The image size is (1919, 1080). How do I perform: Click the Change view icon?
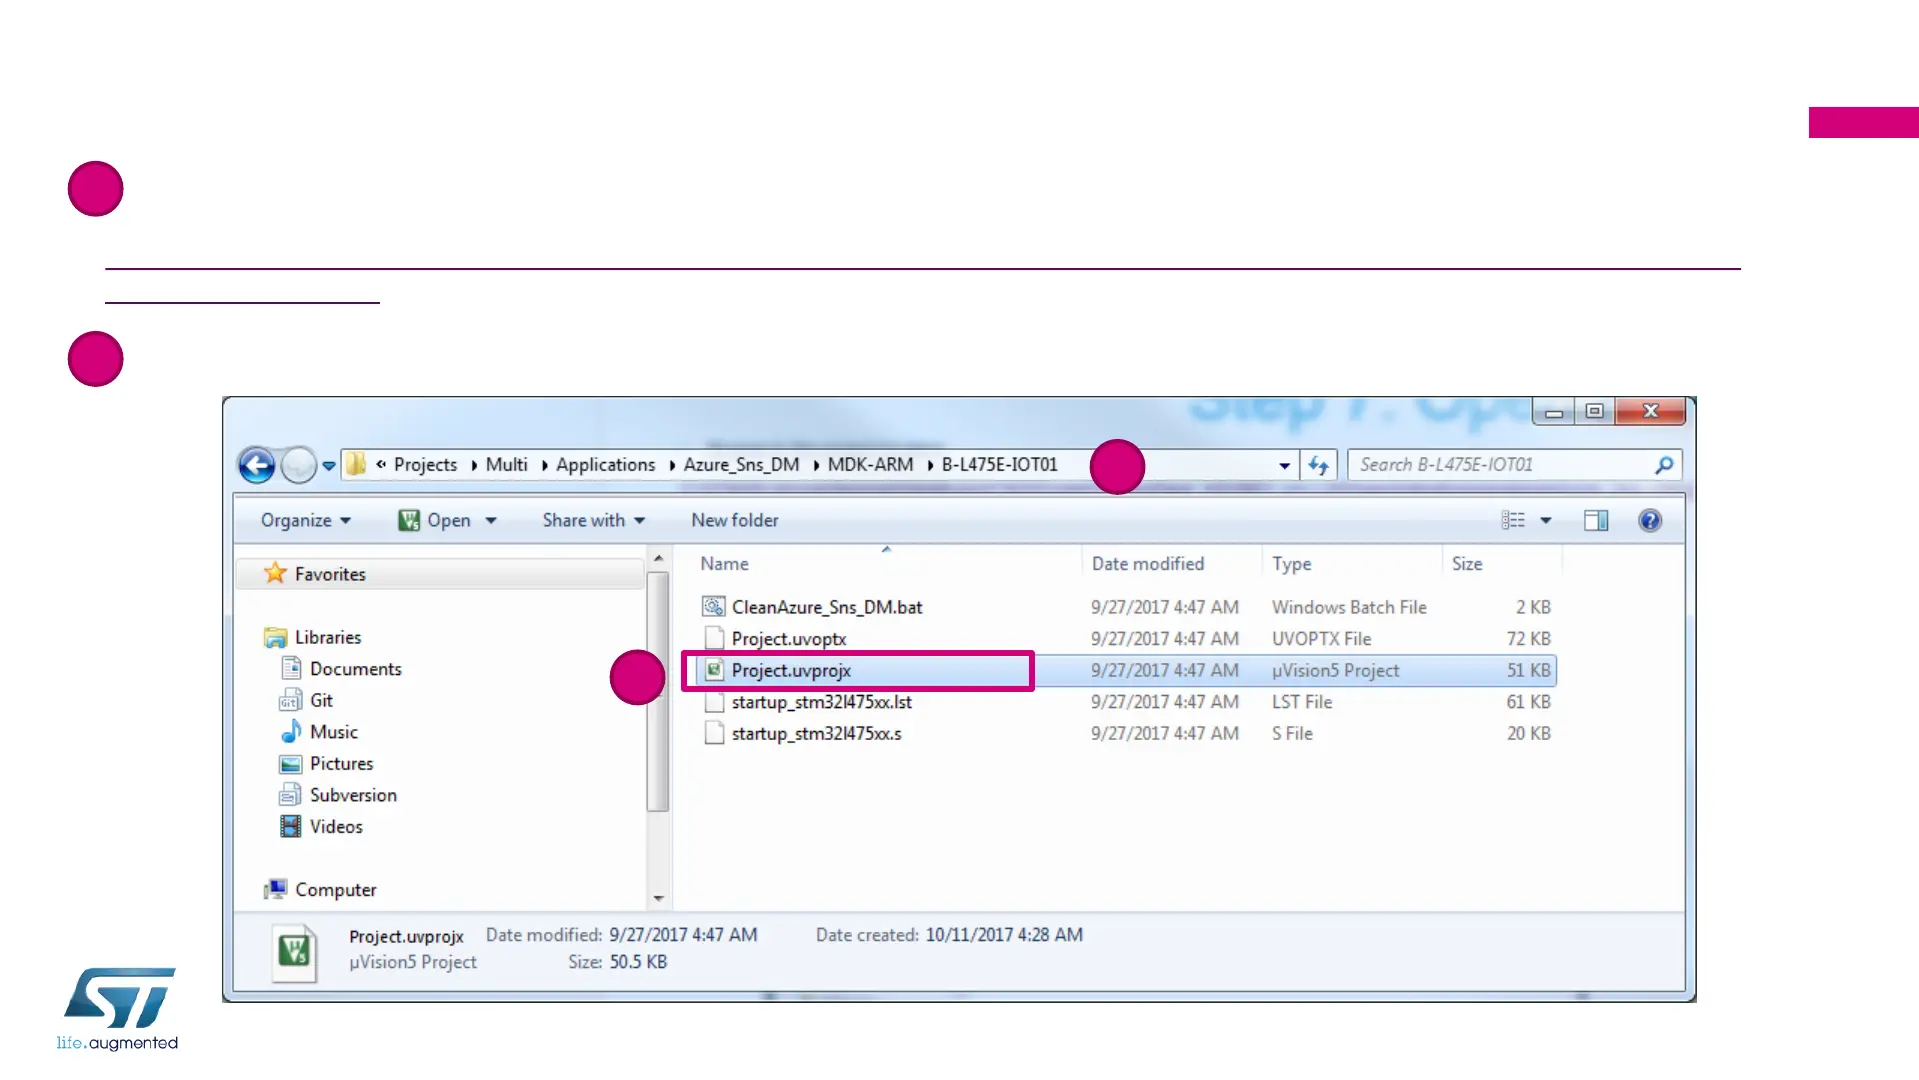tap(1513, 520)
